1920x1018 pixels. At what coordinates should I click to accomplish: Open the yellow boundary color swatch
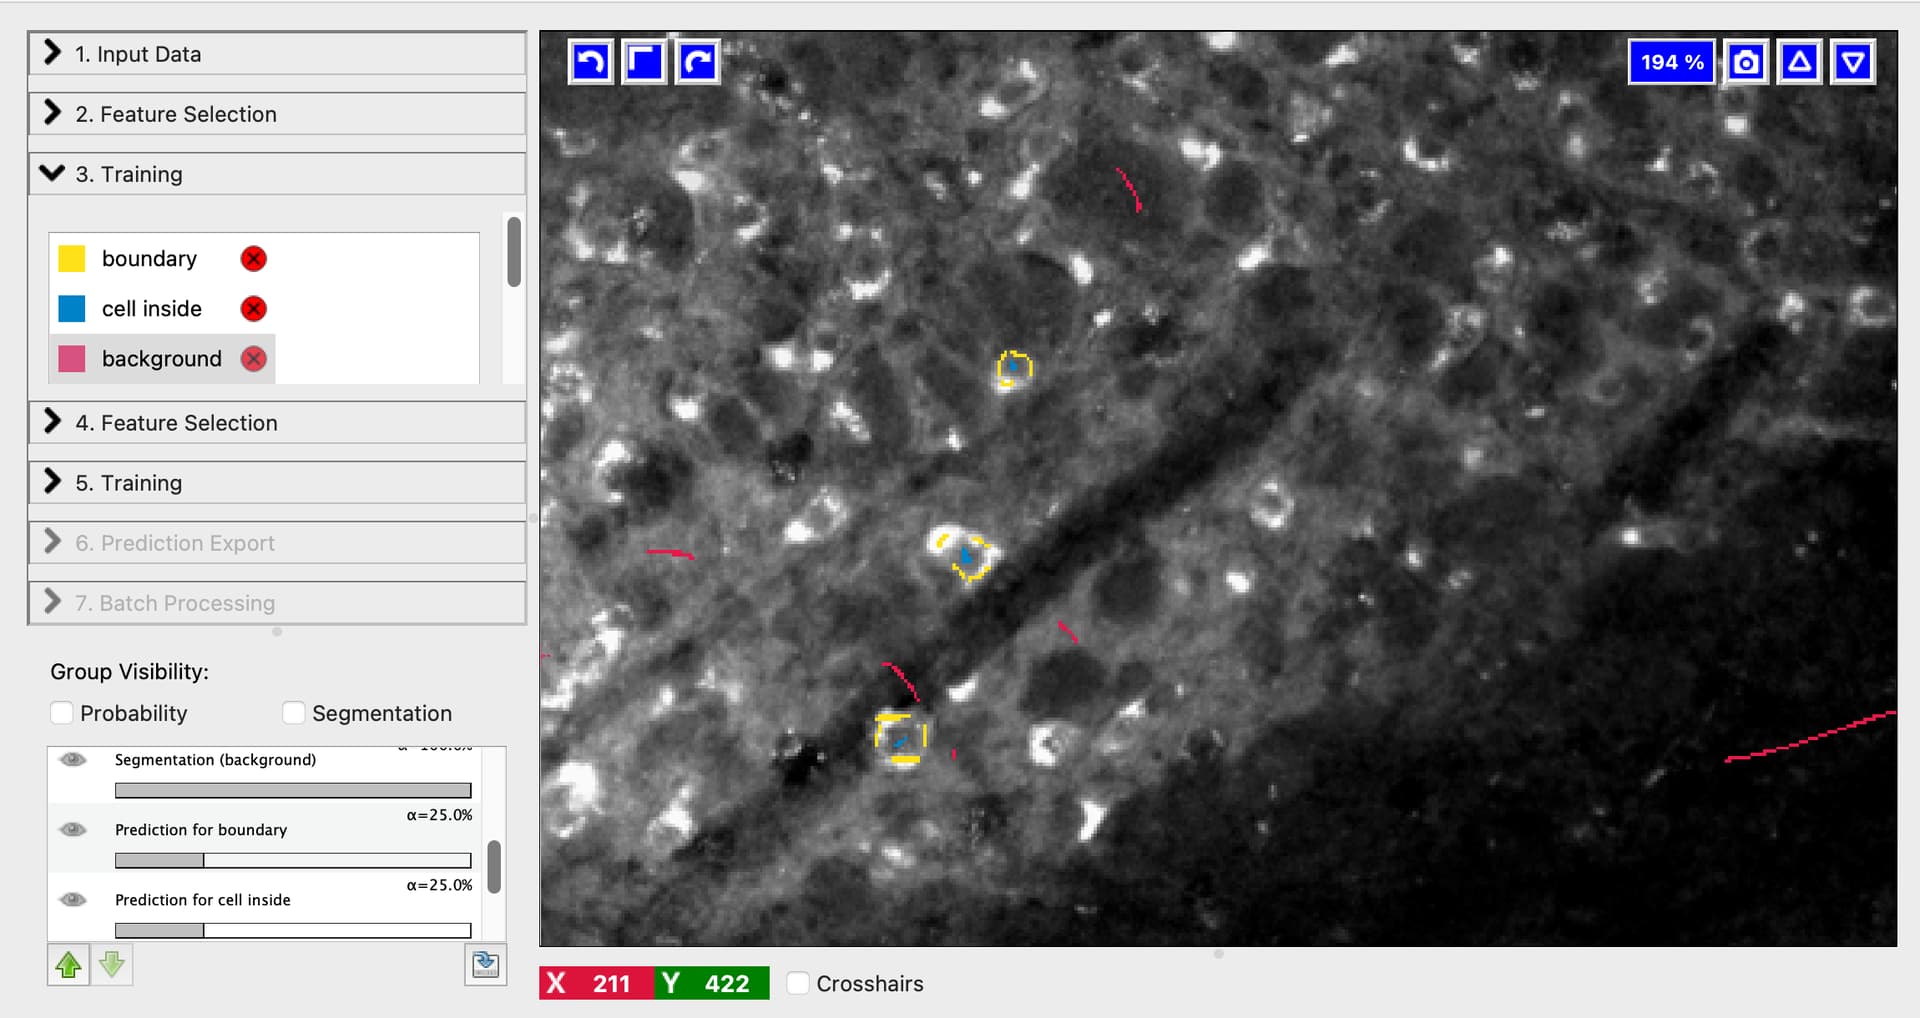click(72, 259)
